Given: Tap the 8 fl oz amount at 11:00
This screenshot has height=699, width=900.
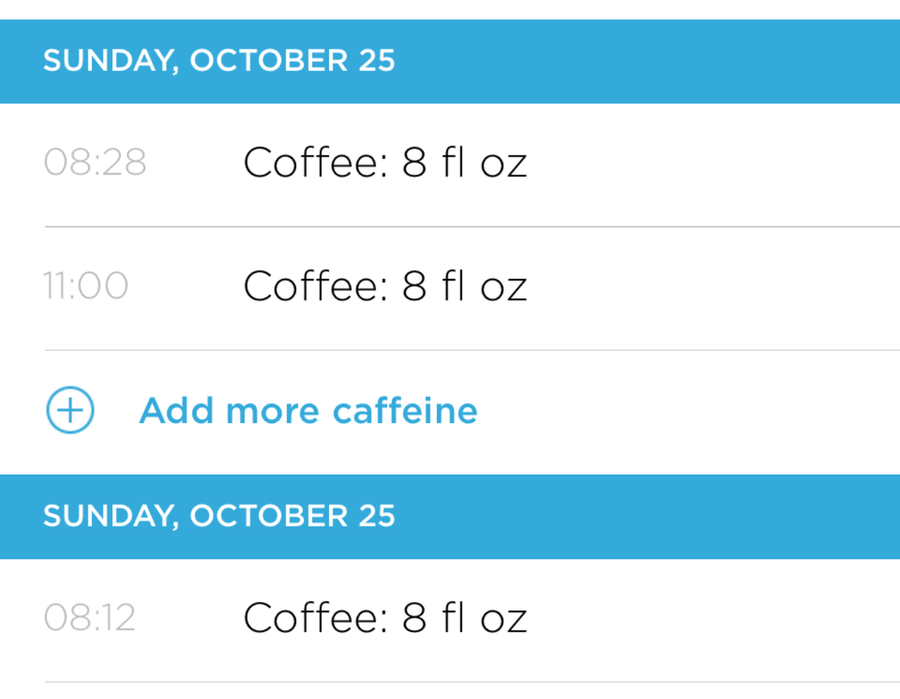Looking at the screenshot, I should (x=464, y=287).
